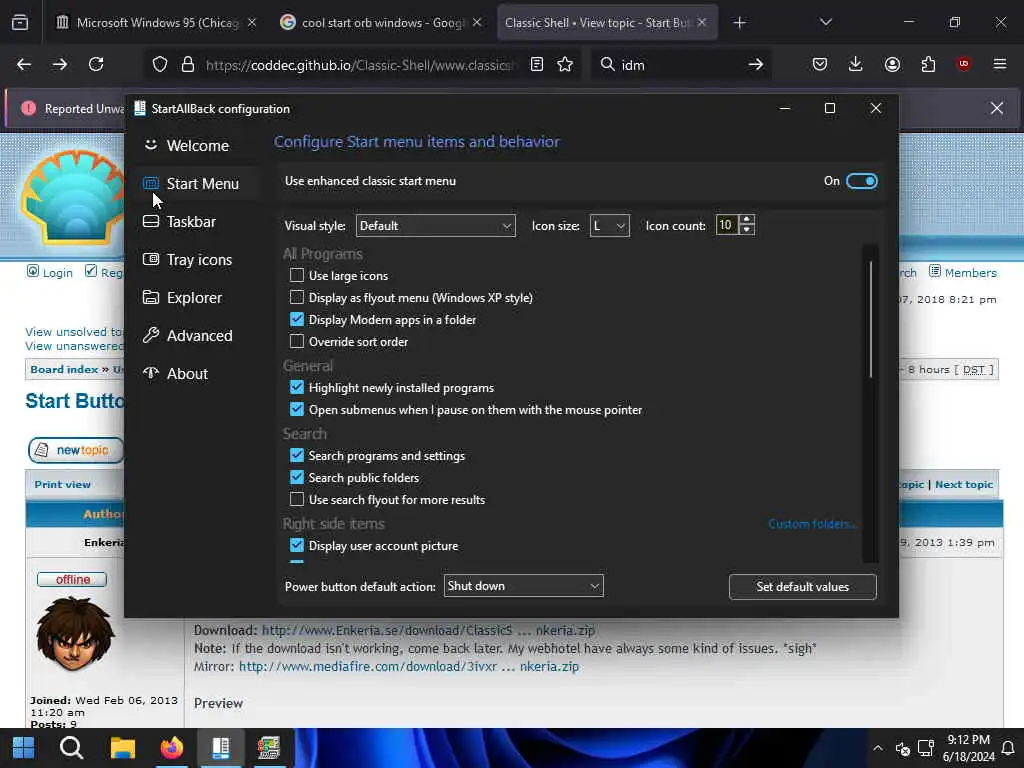Click the newtopic button
Screen dimensions: 1024x768
(x=76, y=450)
